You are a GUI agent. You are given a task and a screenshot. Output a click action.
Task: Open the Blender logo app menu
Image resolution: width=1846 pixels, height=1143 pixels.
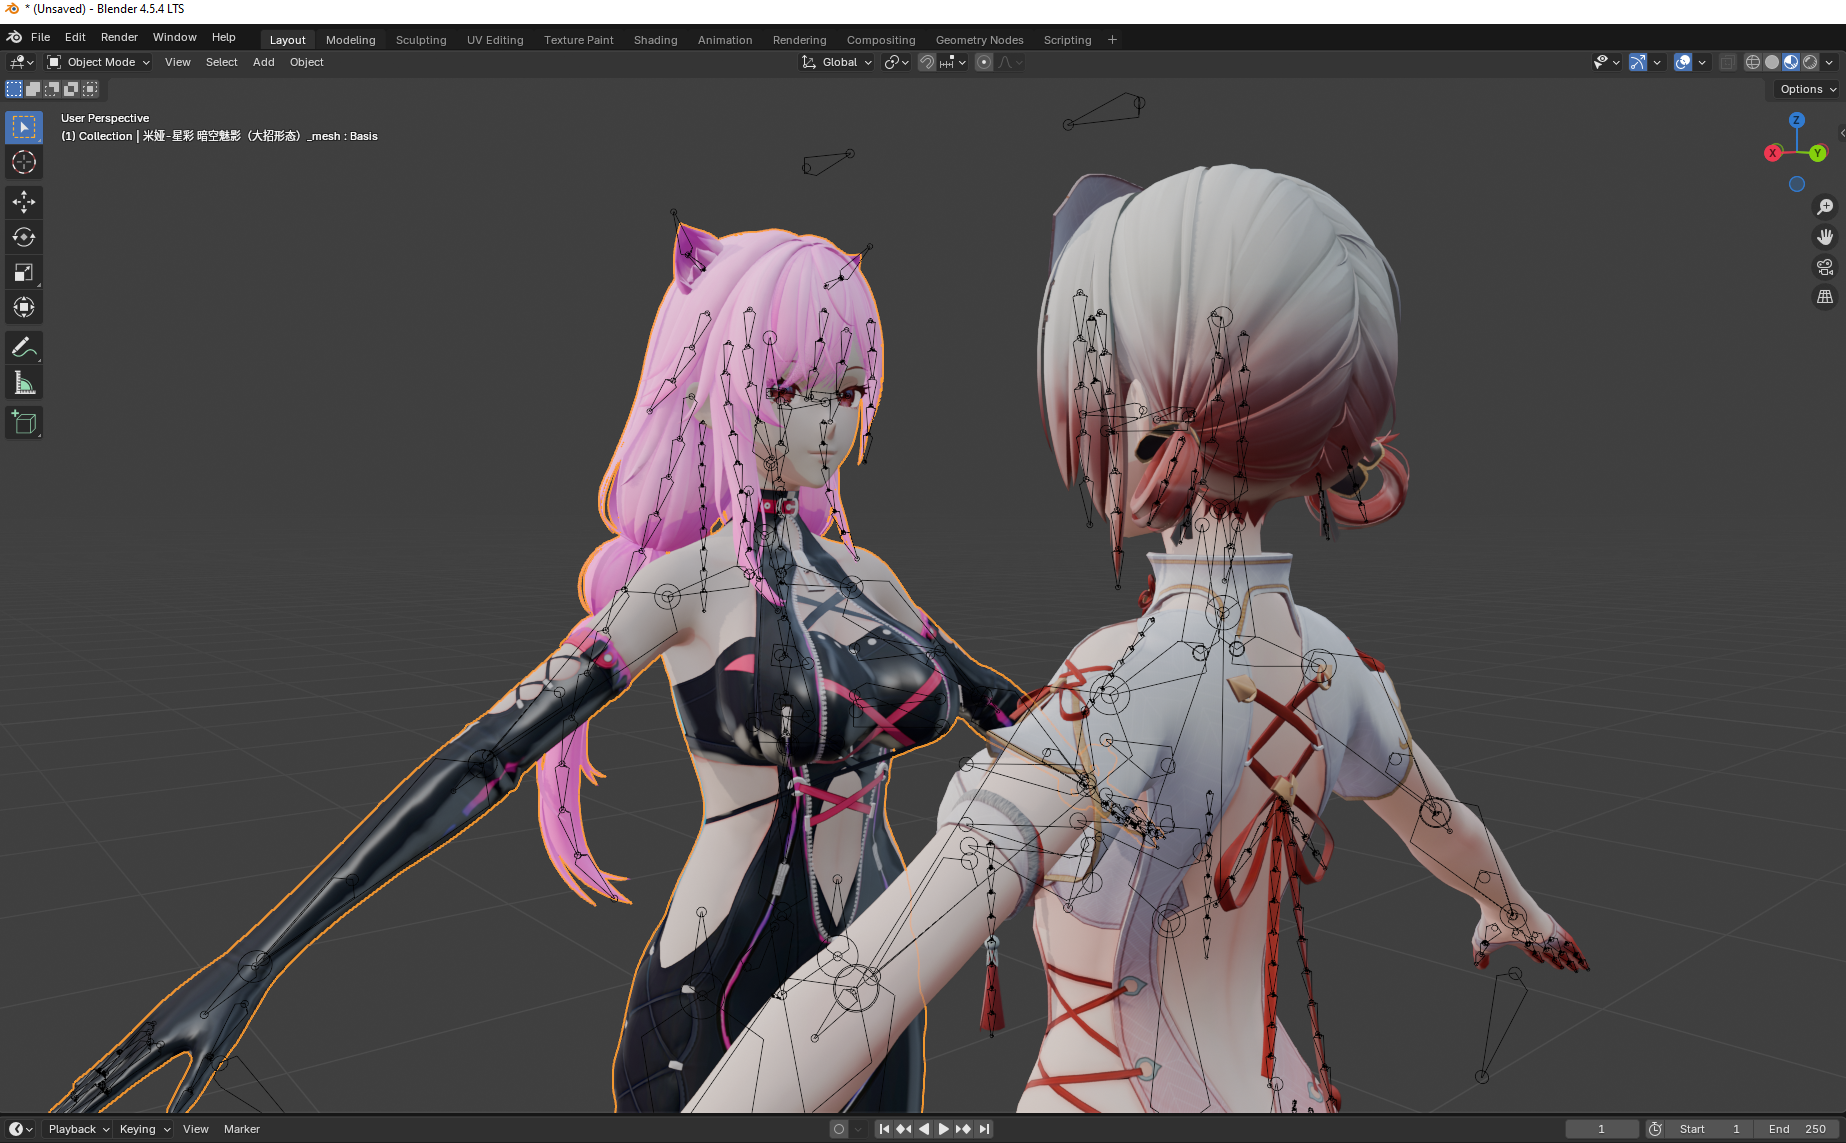[x=14, y=37]
